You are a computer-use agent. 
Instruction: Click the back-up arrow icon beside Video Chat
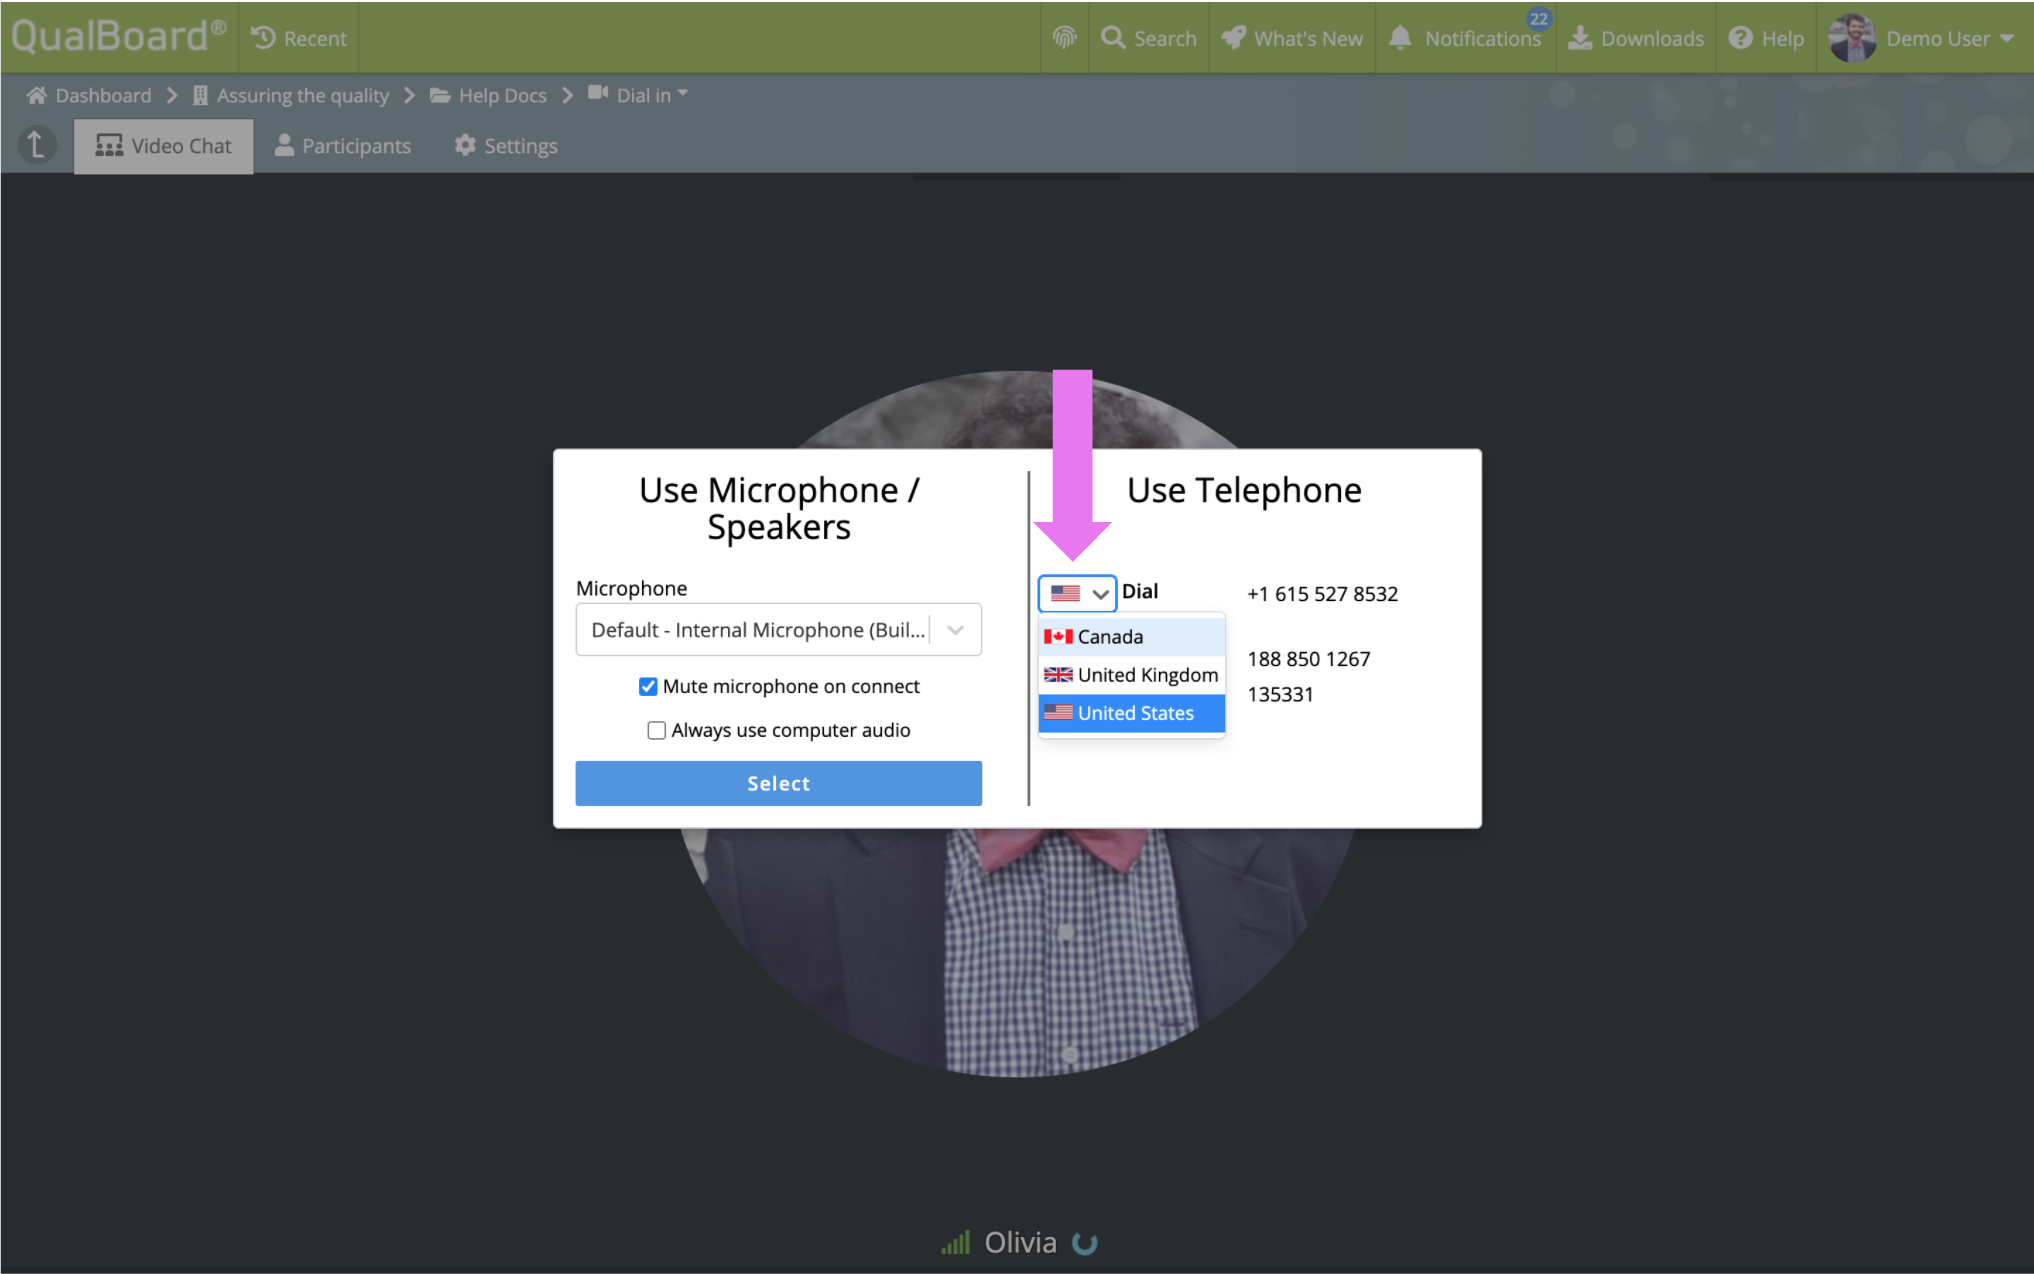[x=37, y=146]
